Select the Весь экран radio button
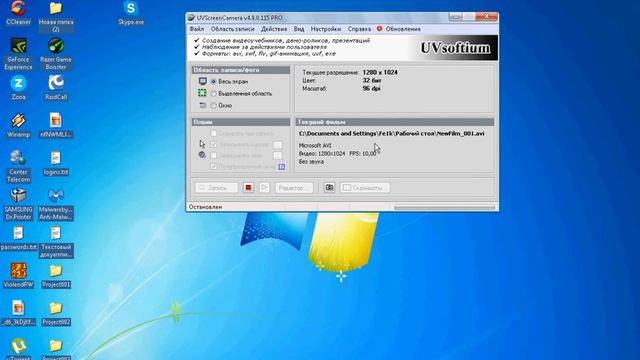The image size is (640, 360). [213, 82]
